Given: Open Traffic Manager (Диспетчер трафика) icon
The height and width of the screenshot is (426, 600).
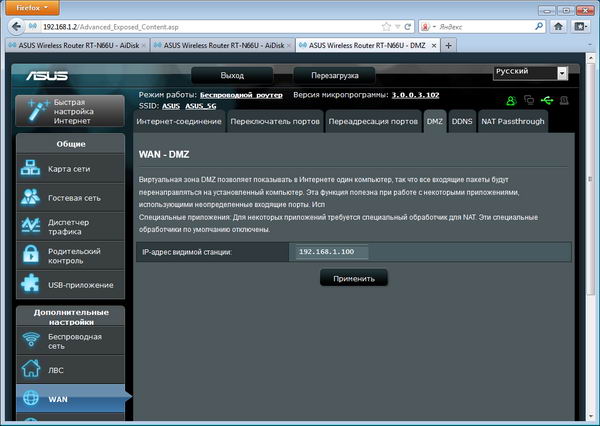Looking at the screenshot, I should (30, 226).
